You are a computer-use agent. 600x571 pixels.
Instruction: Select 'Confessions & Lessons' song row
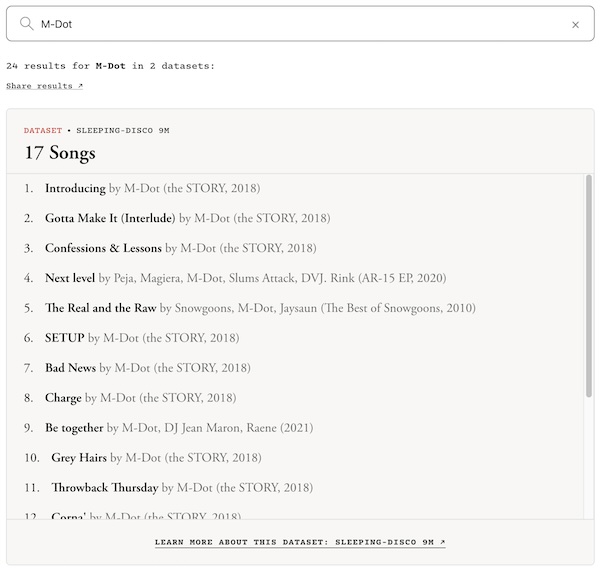[170, 248]
